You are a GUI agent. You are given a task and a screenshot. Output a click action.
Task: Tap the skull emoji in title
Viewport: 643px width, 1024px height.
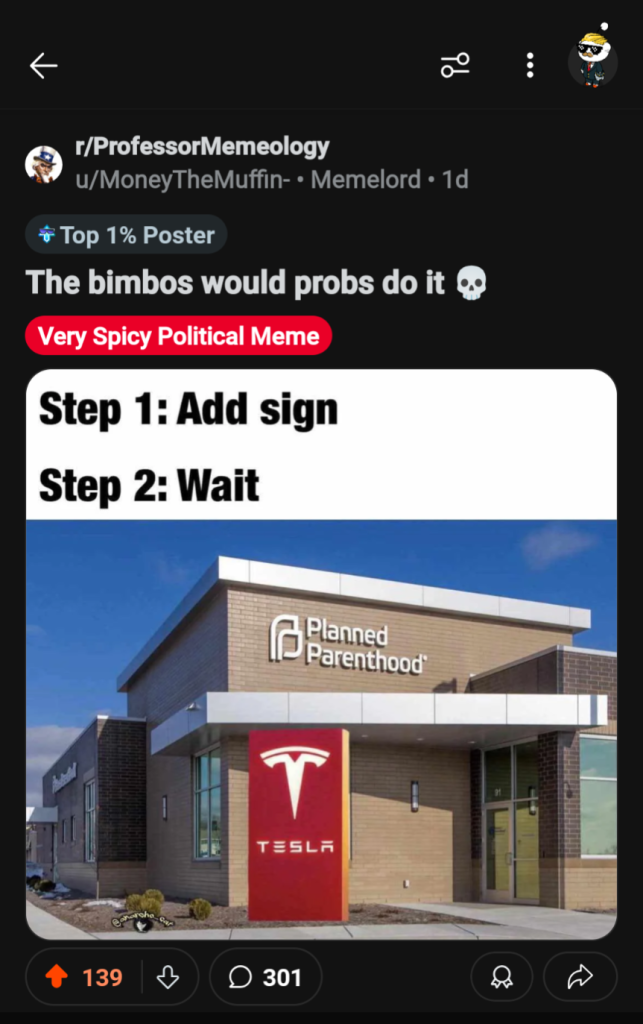(x=471, y=284)
